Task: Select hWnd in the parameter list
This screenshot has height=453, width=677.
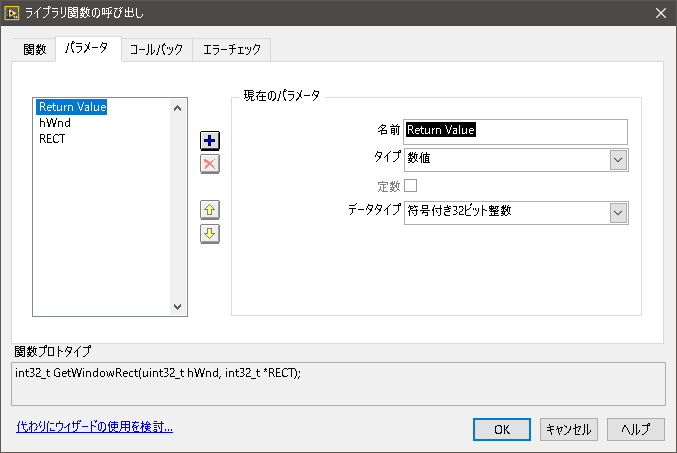Action: click(x=55, y=123)
